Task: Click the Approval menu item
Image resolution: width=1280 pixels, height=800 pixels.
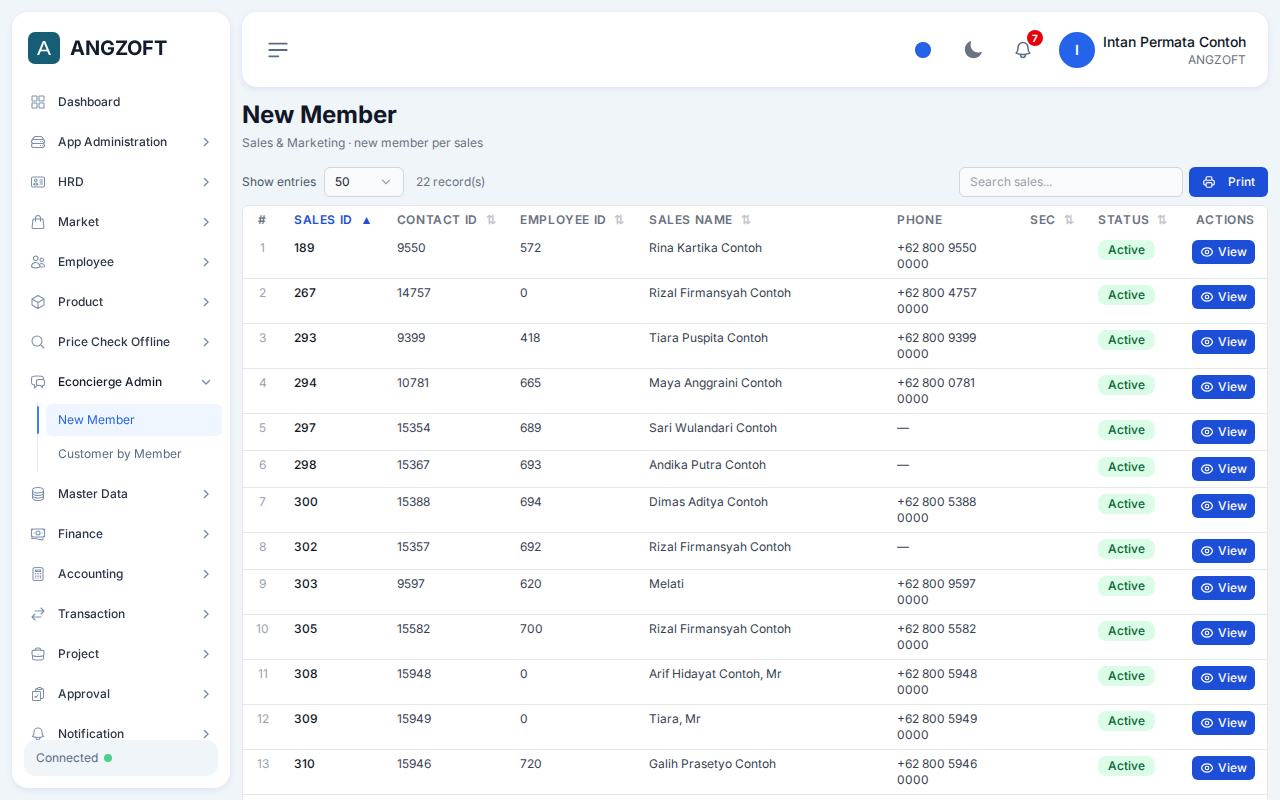Action: (121, 694)
